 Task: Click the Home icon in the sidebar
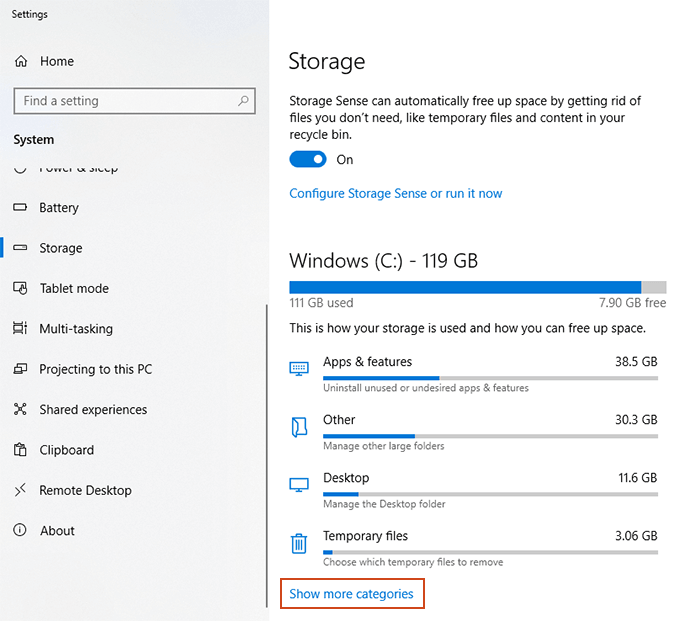[21, 61]
